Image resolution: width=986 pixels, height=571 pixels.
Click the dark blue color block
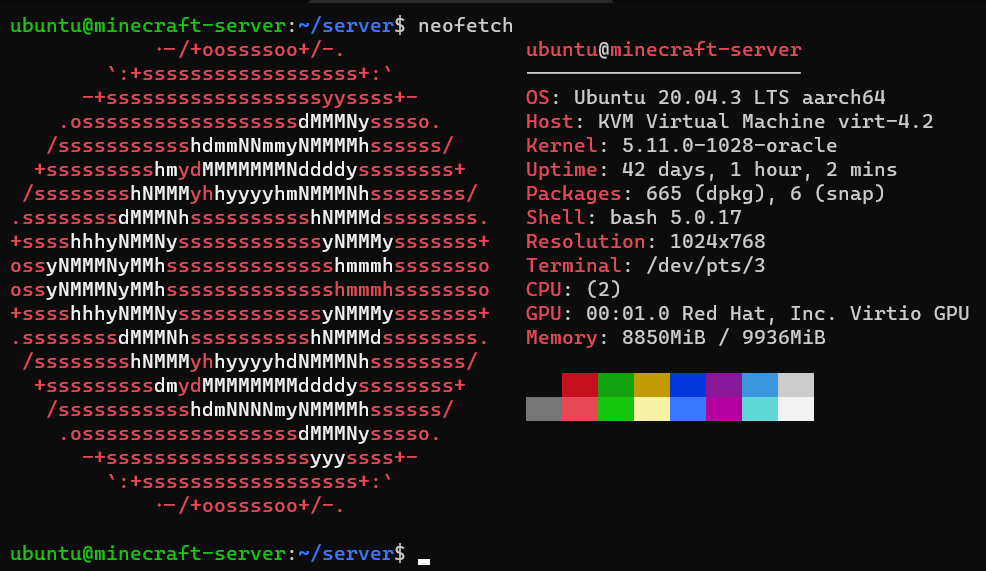click(688, 385)
